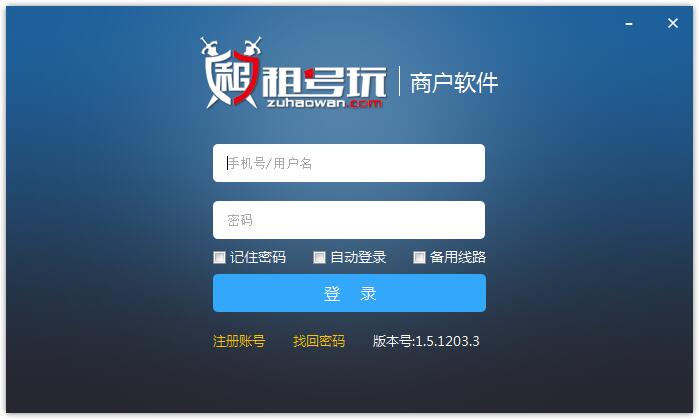The image size is (699, 419).
Task: Check the 备用线路 checkbox box
Action: (419, 257)
